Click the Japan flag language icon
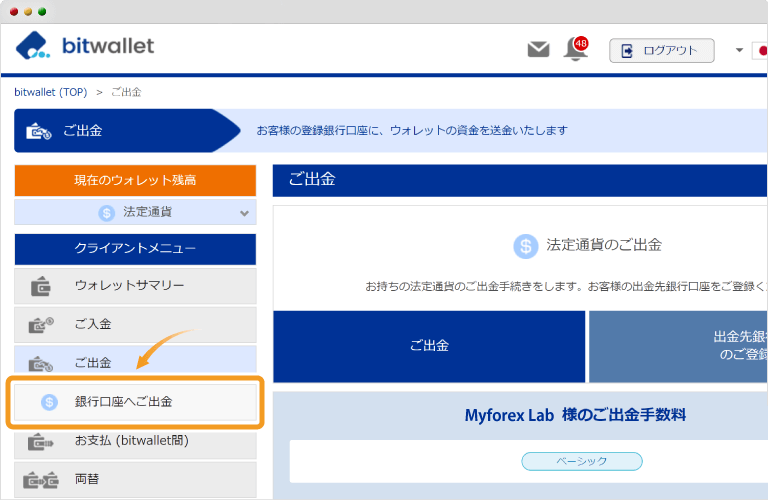The width and height of the screenshot is (768, 500). [762, 50]
